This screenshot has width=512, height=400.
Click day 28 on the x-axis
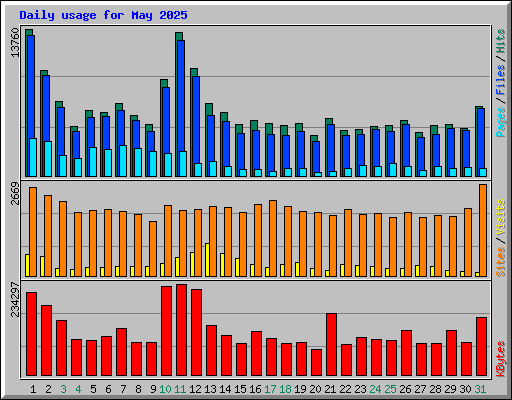(x=435, y=389)
